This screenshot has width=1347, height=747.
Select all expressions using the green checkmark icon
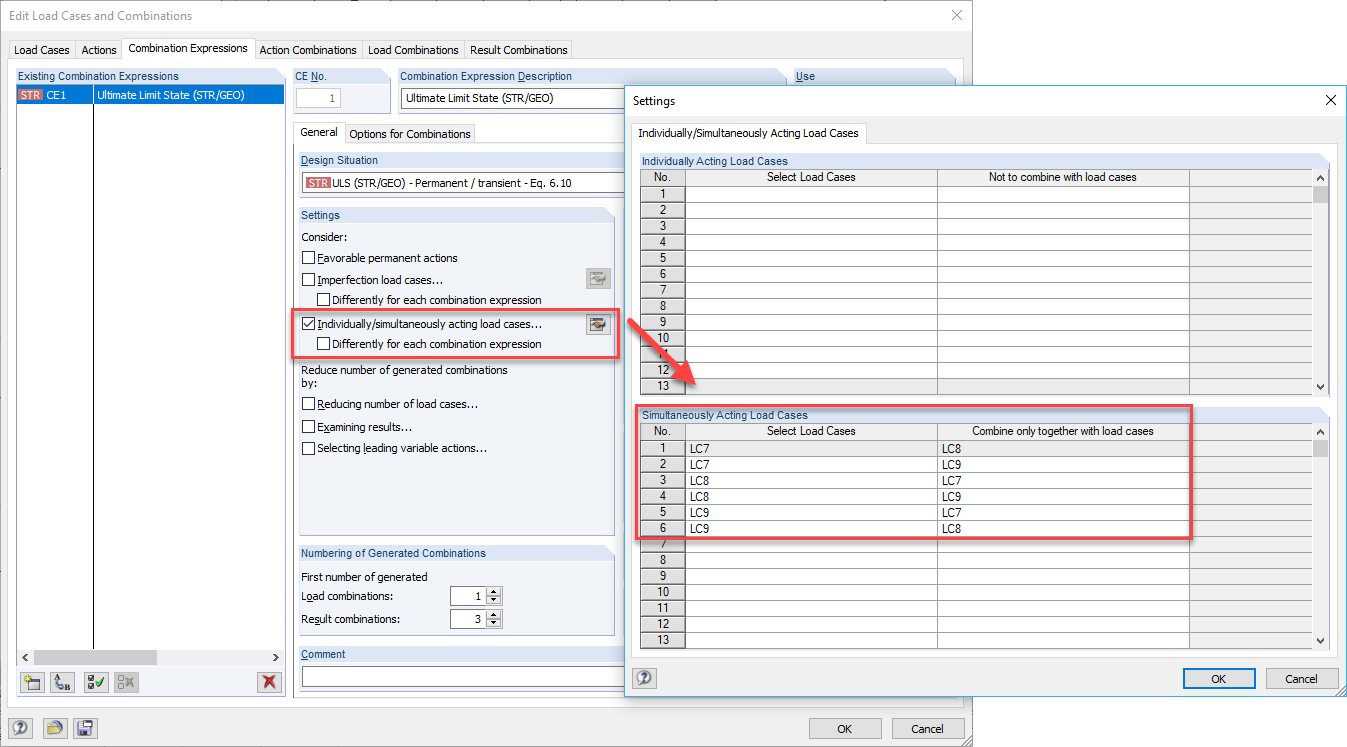[94, 682]
